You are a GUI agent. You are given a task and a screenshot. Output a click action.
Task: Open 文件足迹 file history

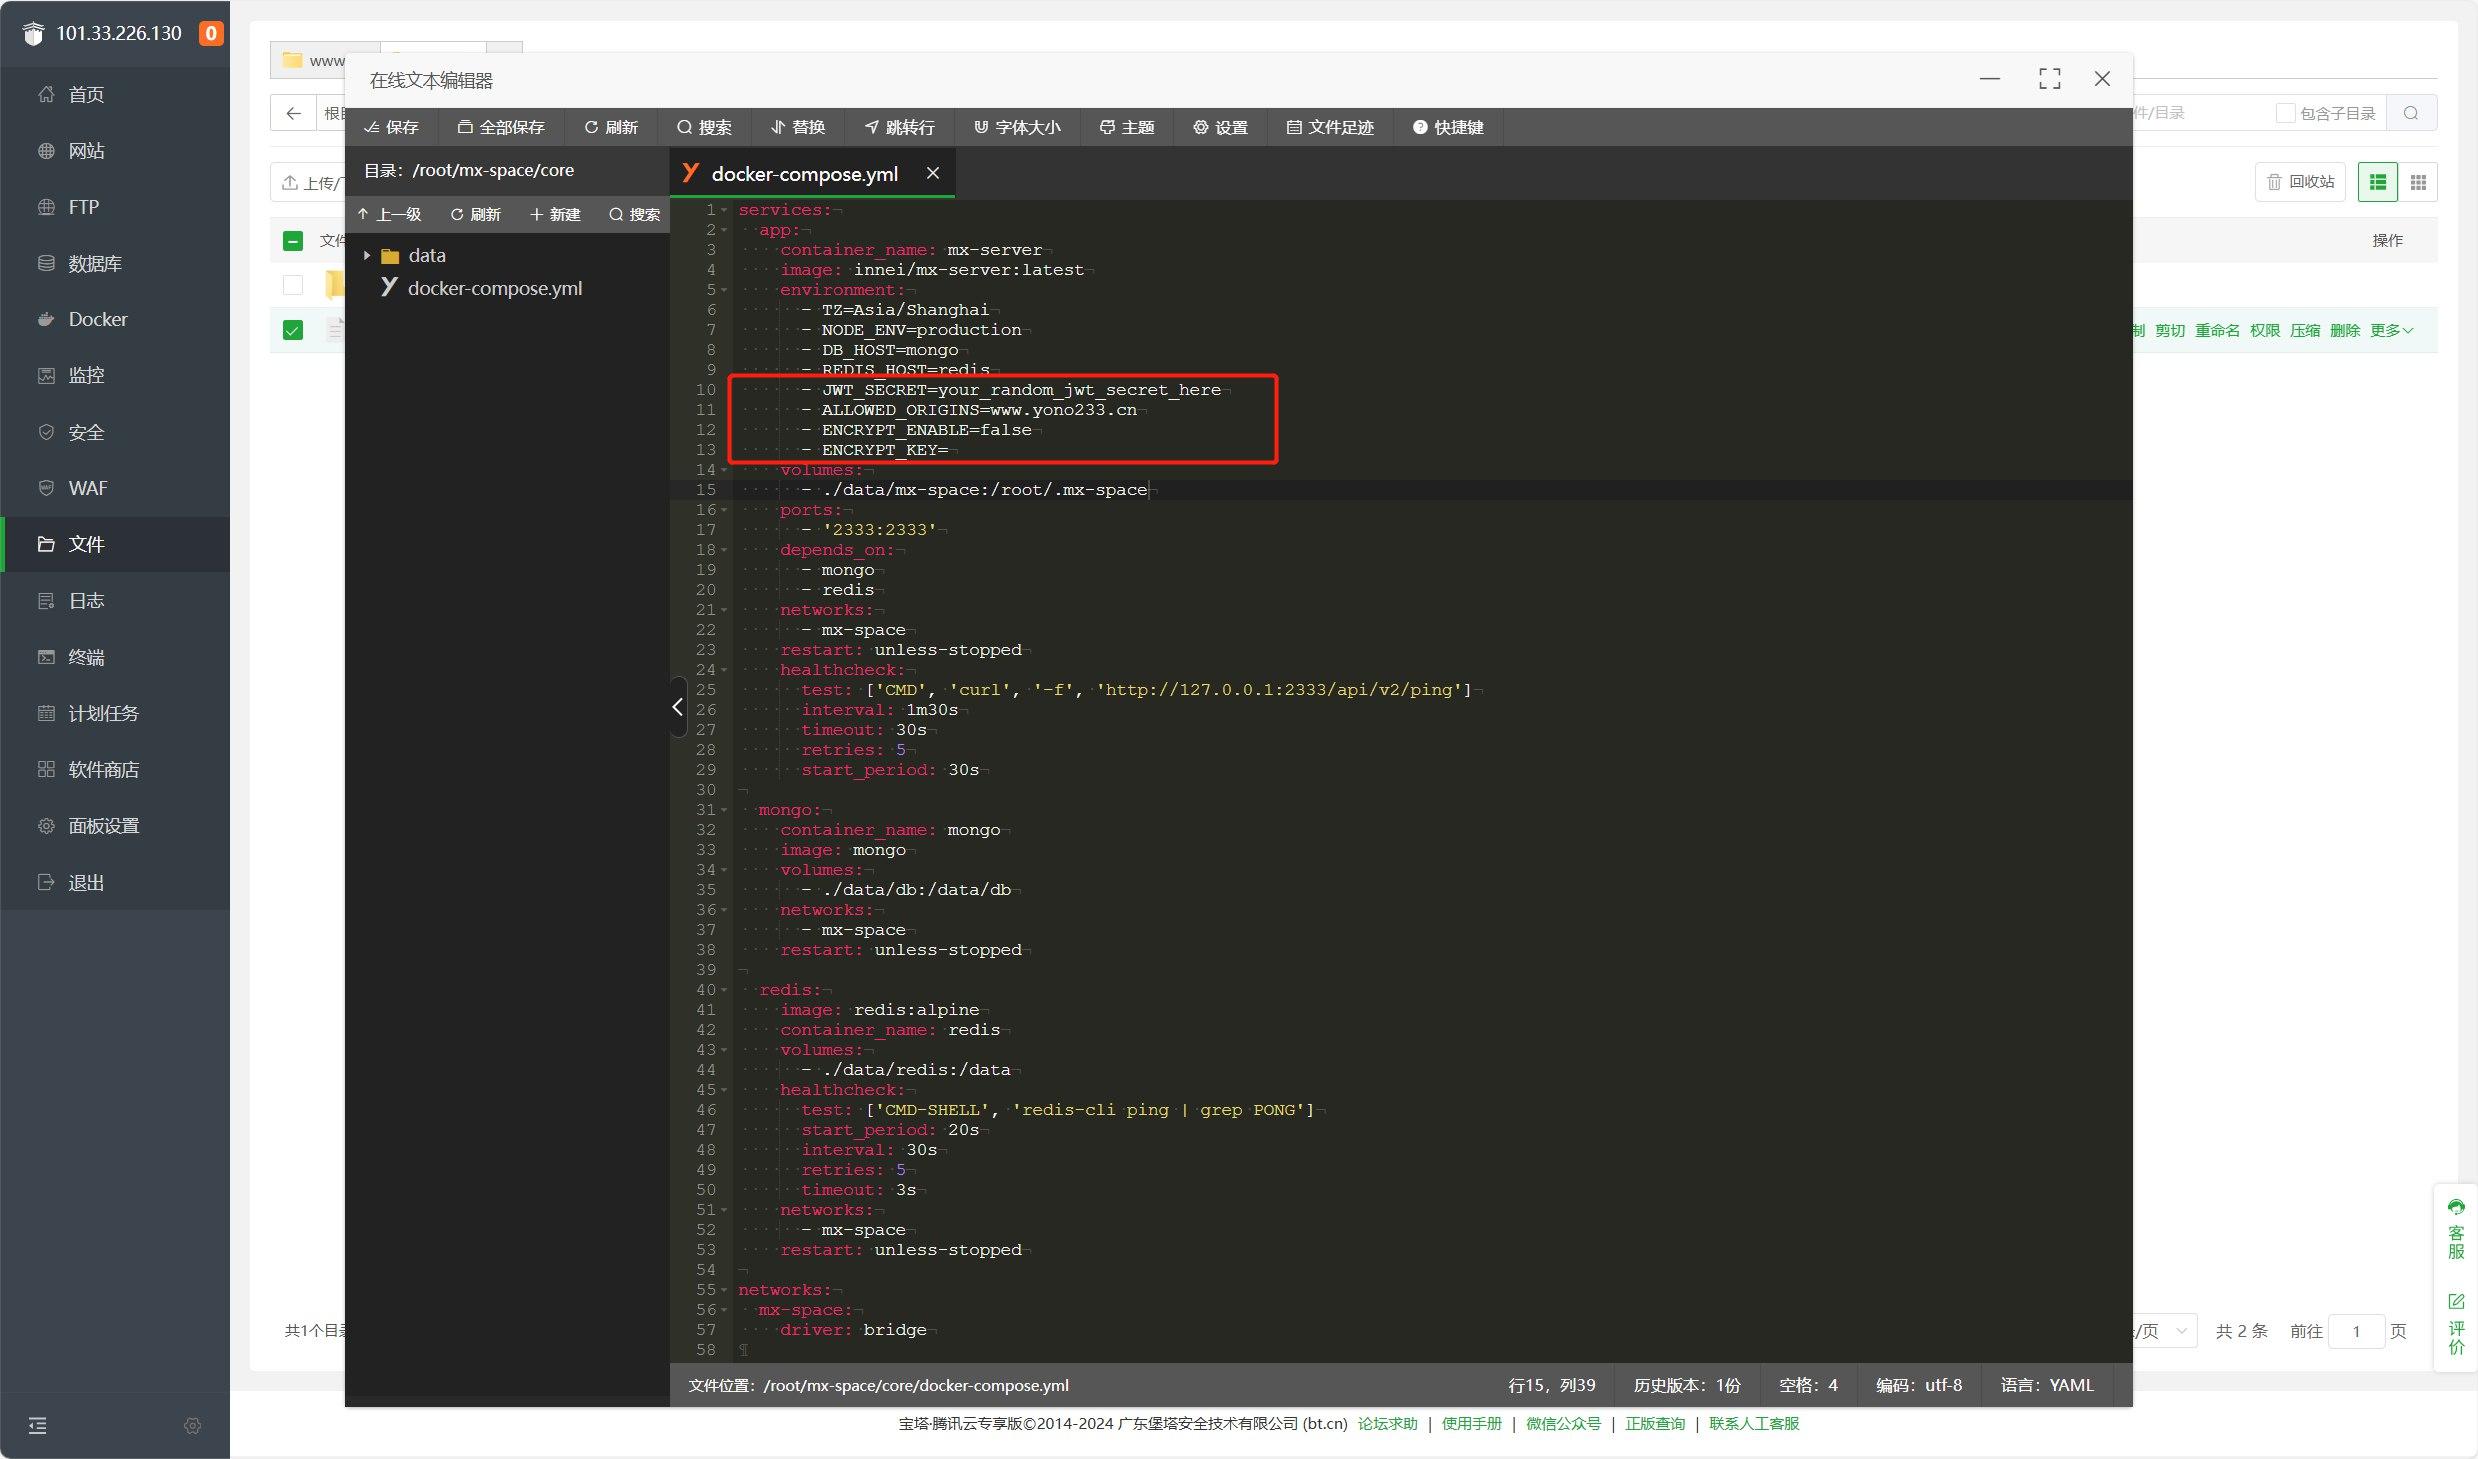(x=1330, y=127)
